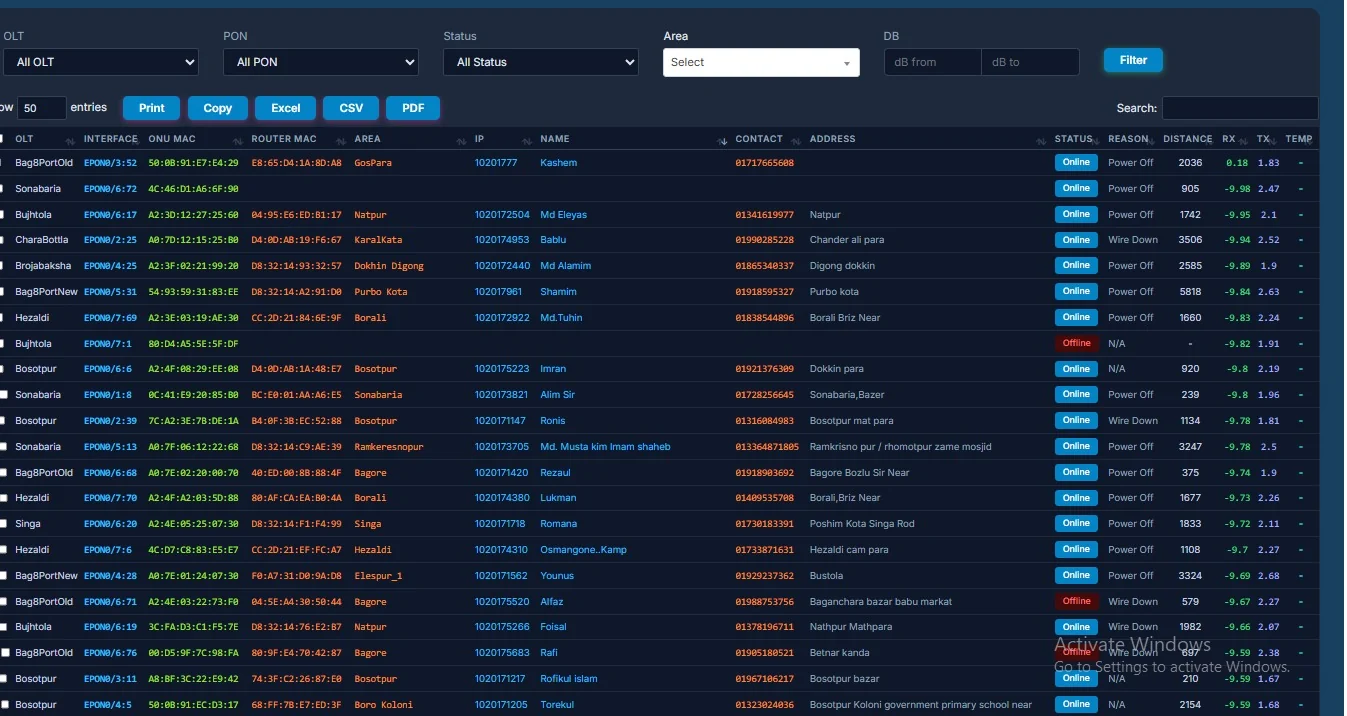Image resolution: width=1347 pixels, height=716 pixels.
Task: Expand the All Status dropdown
Action: tap(541, 62)
